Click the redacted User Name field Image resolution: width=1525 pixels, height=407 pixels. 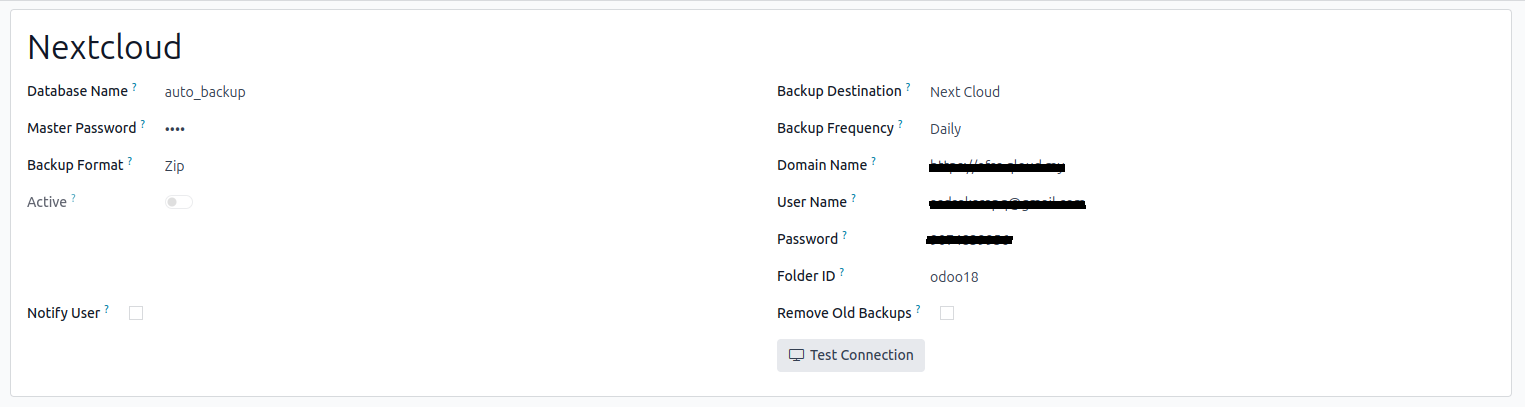pos(1007,203)
